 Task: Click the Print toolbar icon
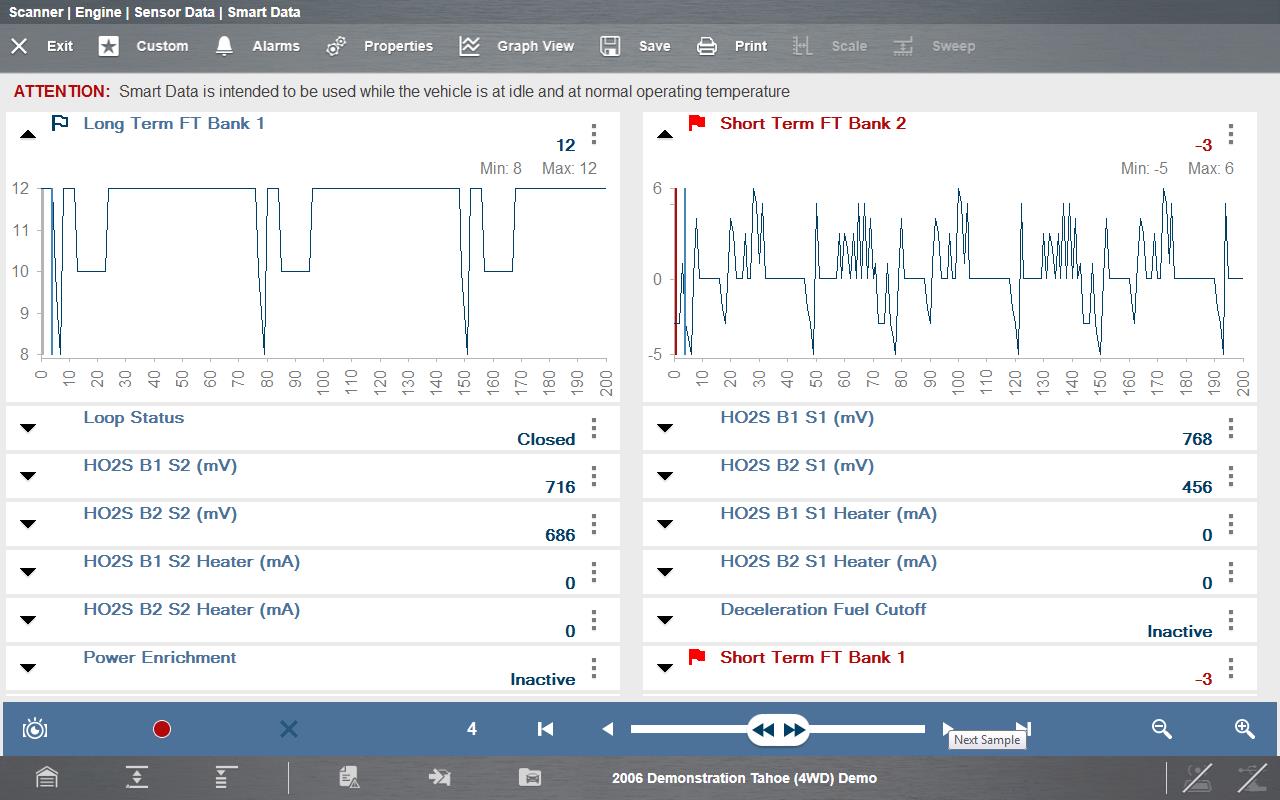(707, 46)
